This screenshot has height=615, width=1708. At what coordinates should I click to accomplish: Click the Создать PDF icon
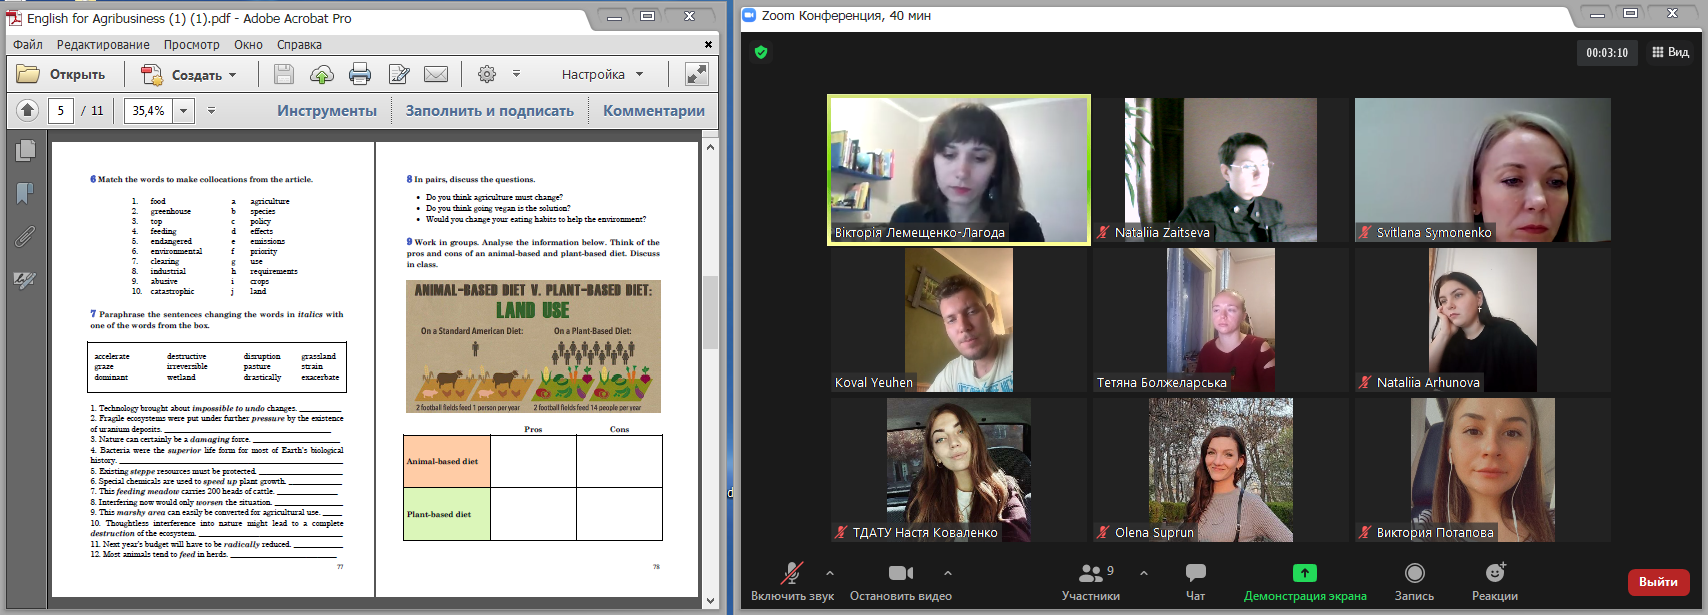(152, 74)
